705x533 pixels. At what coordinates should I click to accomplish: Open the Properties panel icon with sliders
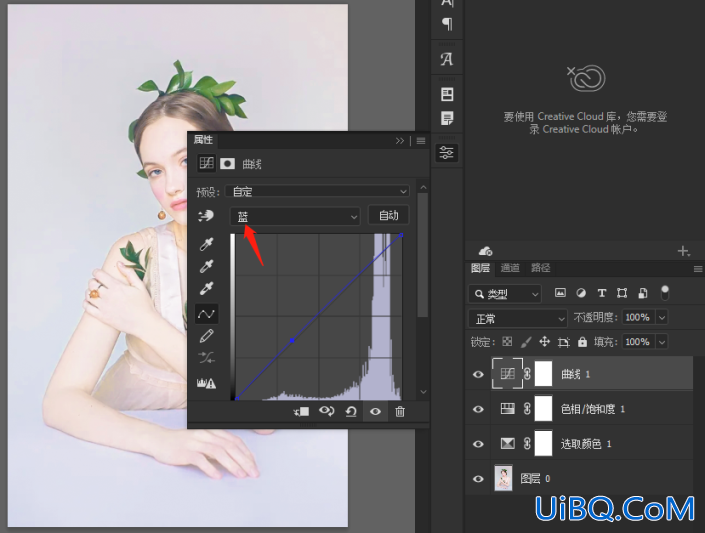(446, 153)
